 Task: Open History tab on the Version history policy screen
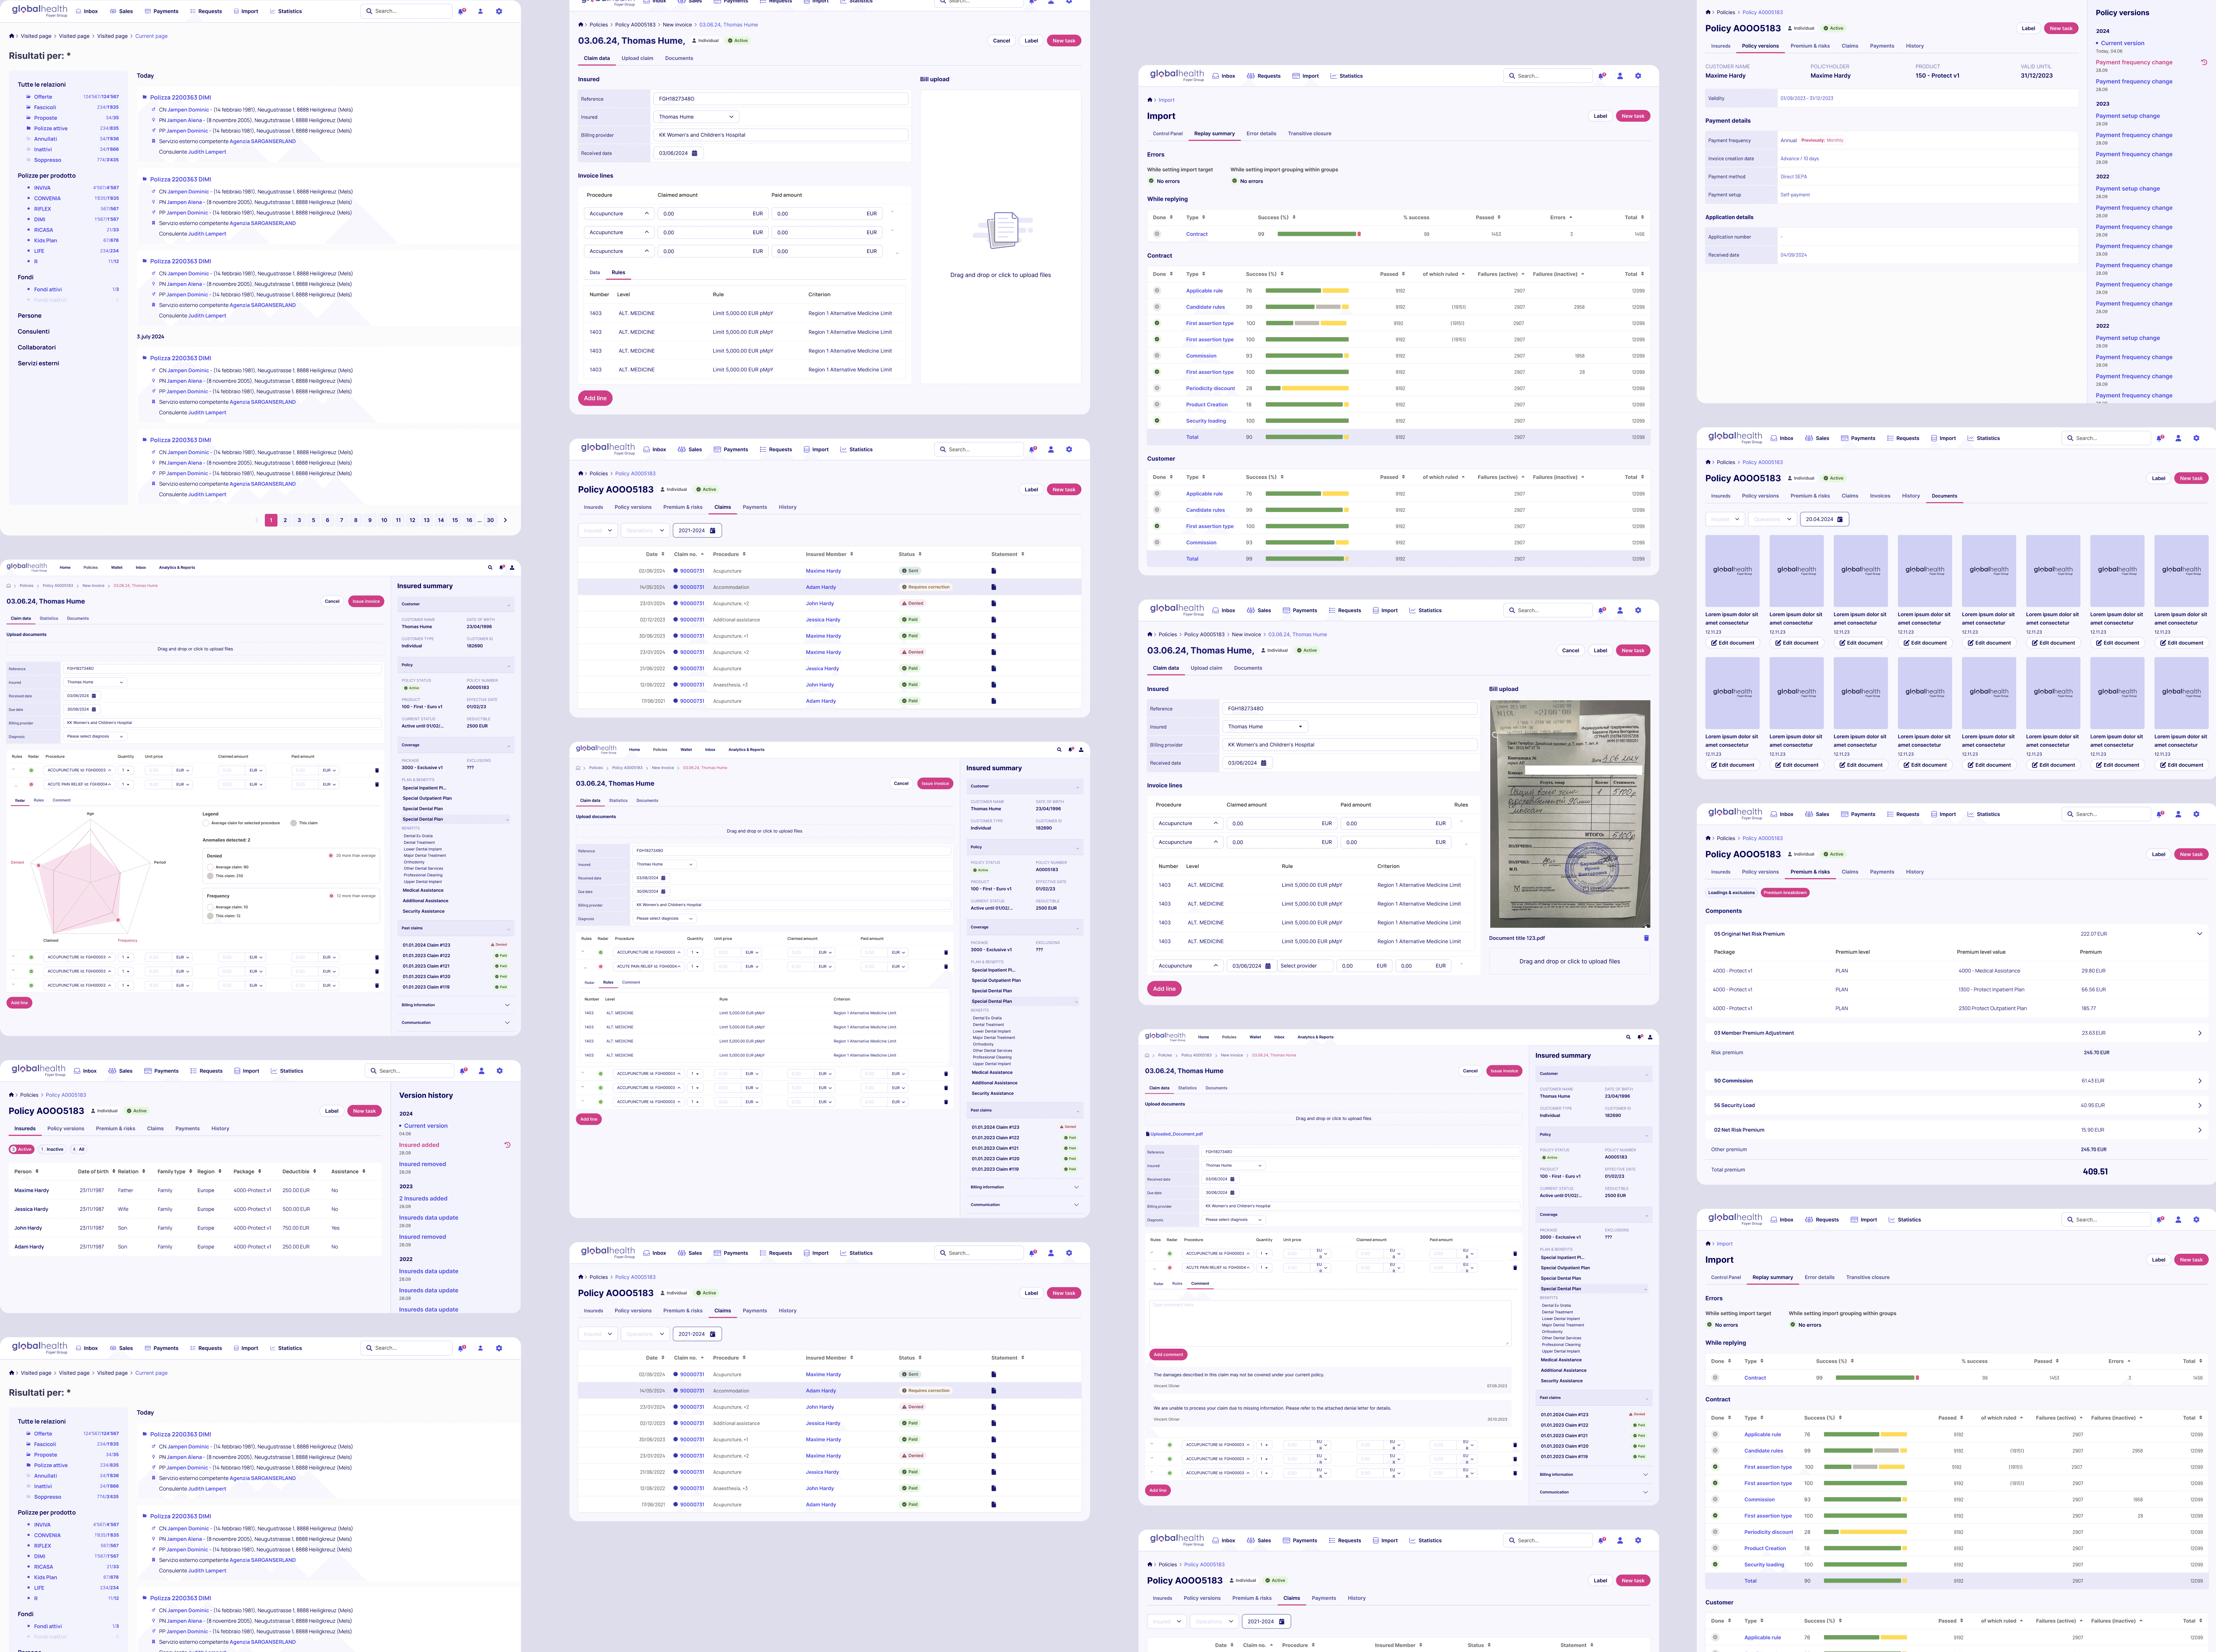click(220, 1129)
